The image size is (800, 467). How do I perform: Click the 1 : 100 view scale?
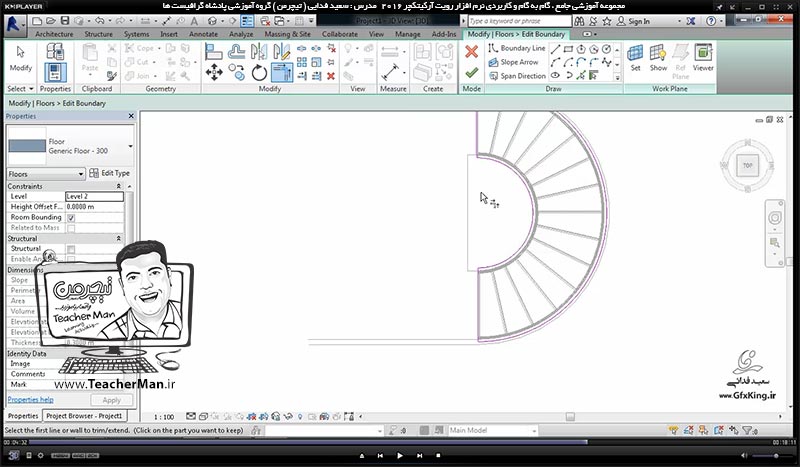[164, 417]
